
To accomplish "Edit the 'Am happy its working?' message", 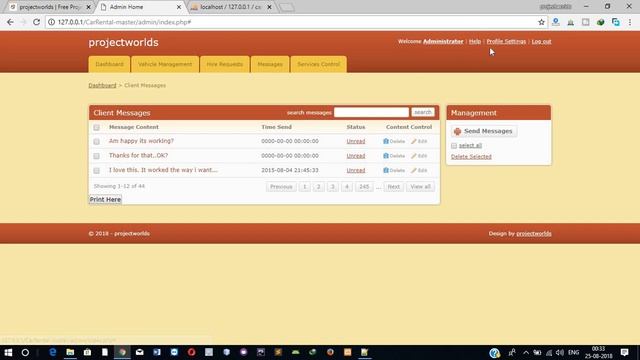I will (419, 141).
